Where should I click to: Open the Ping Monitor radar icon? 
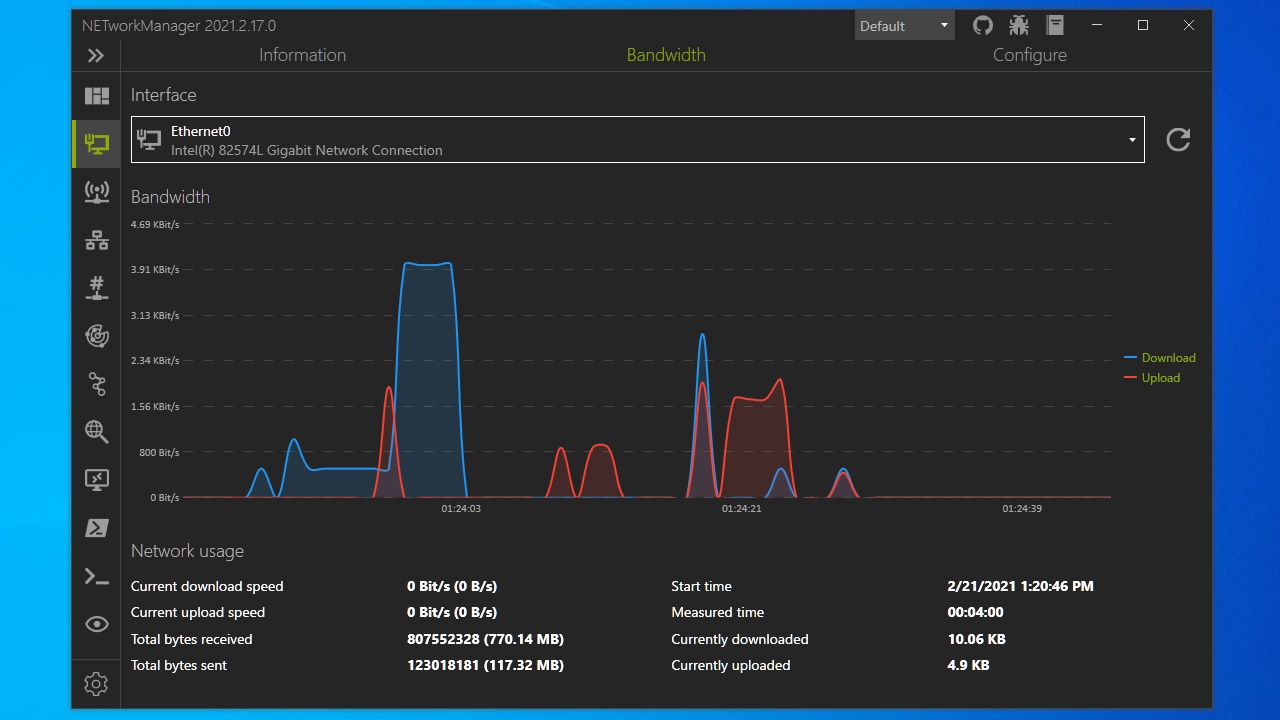[96, 336]
